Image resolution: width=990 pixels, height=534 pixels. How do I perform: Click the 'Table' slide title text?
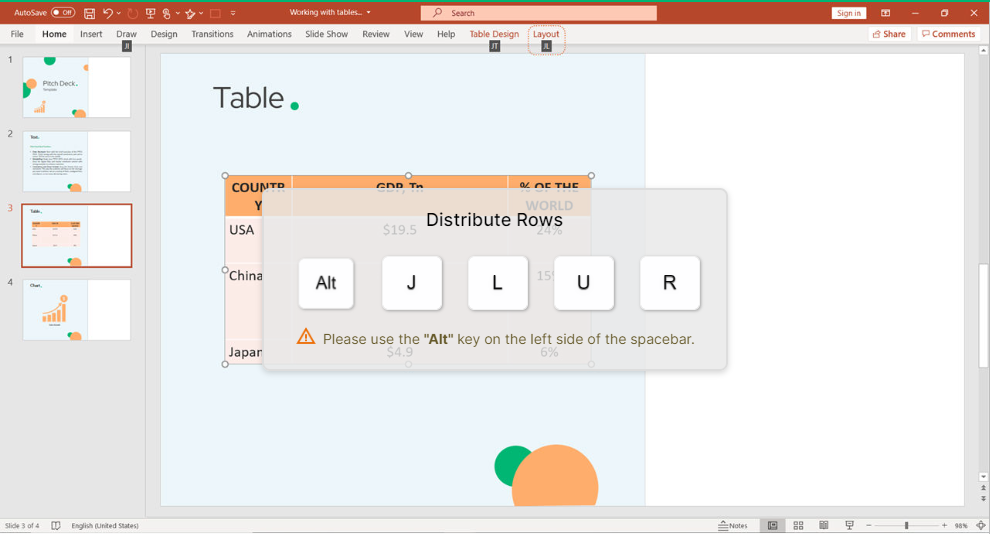point(249,98)
